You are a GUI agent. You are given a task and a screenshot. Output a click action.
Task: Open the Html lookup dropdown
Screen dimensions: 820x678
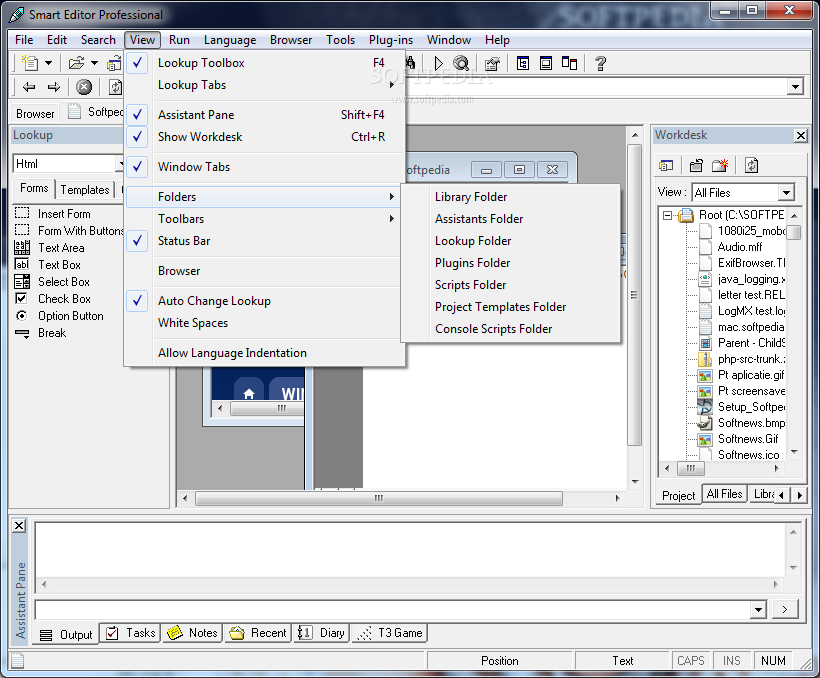pyautogui.click(x=120, y=164)
